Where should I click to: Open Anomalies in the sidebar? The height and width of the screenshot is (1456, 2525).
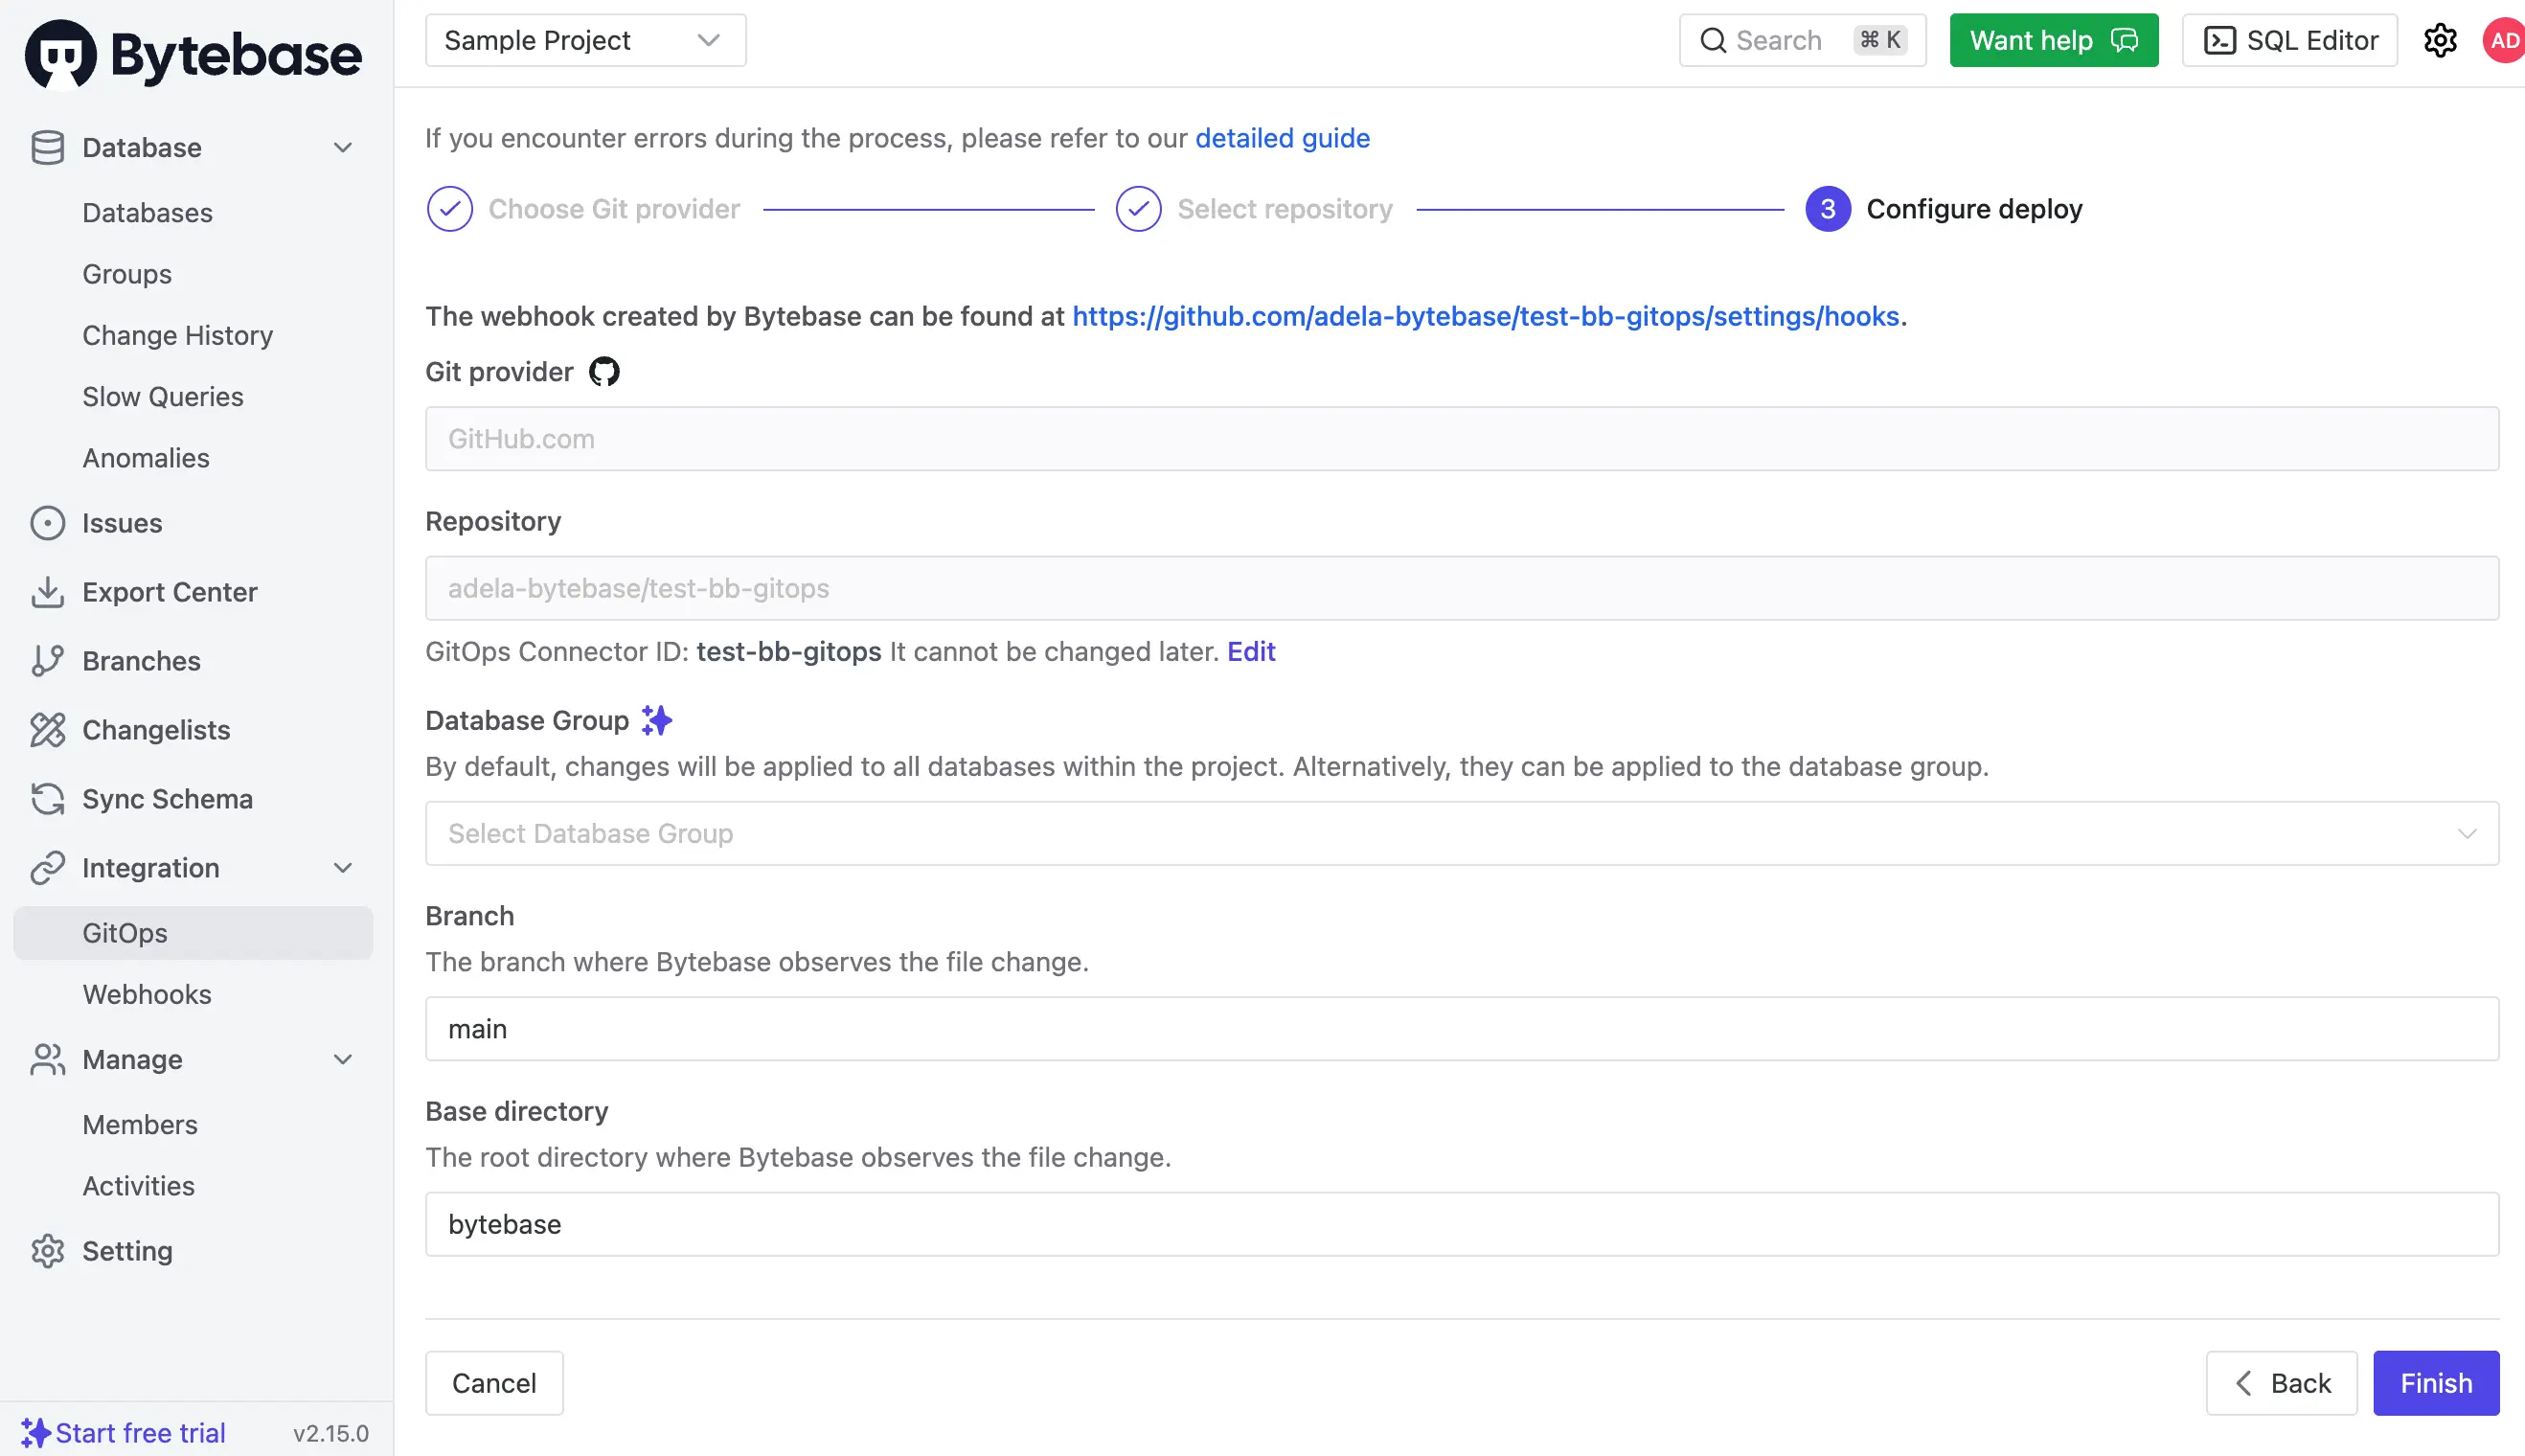(146, 458)
